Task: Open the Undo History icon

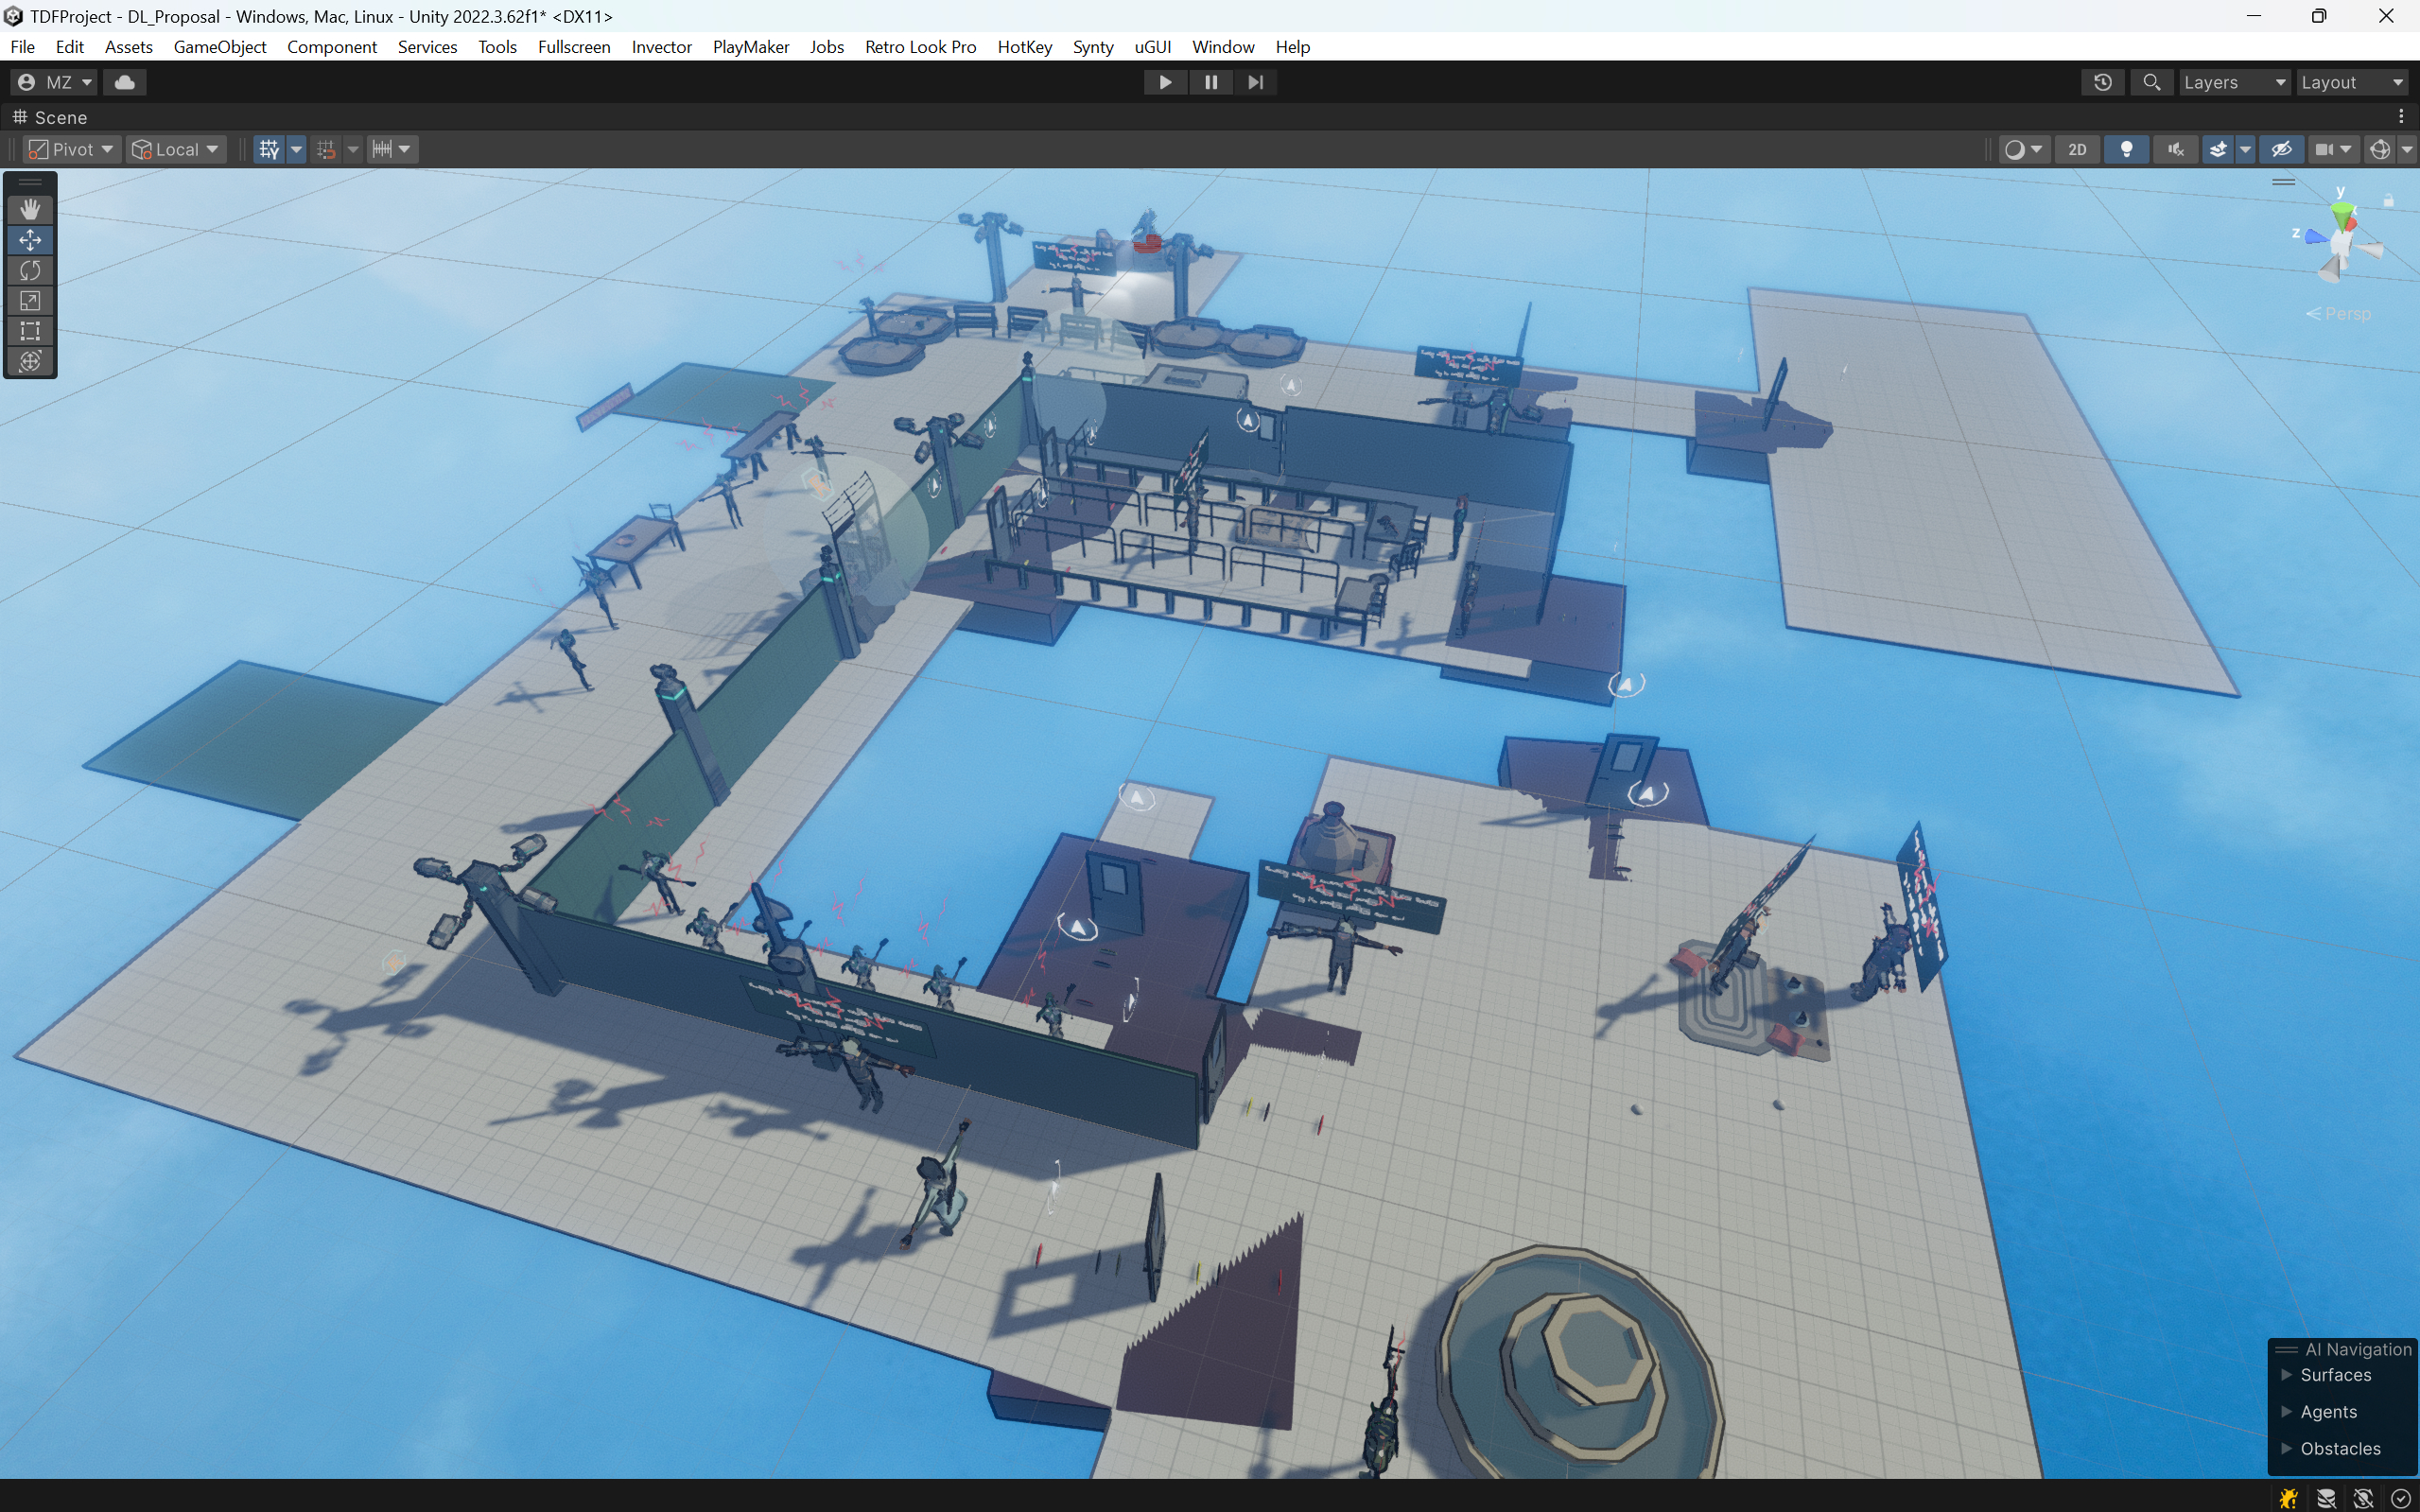Action: (x=2102, y=82)
